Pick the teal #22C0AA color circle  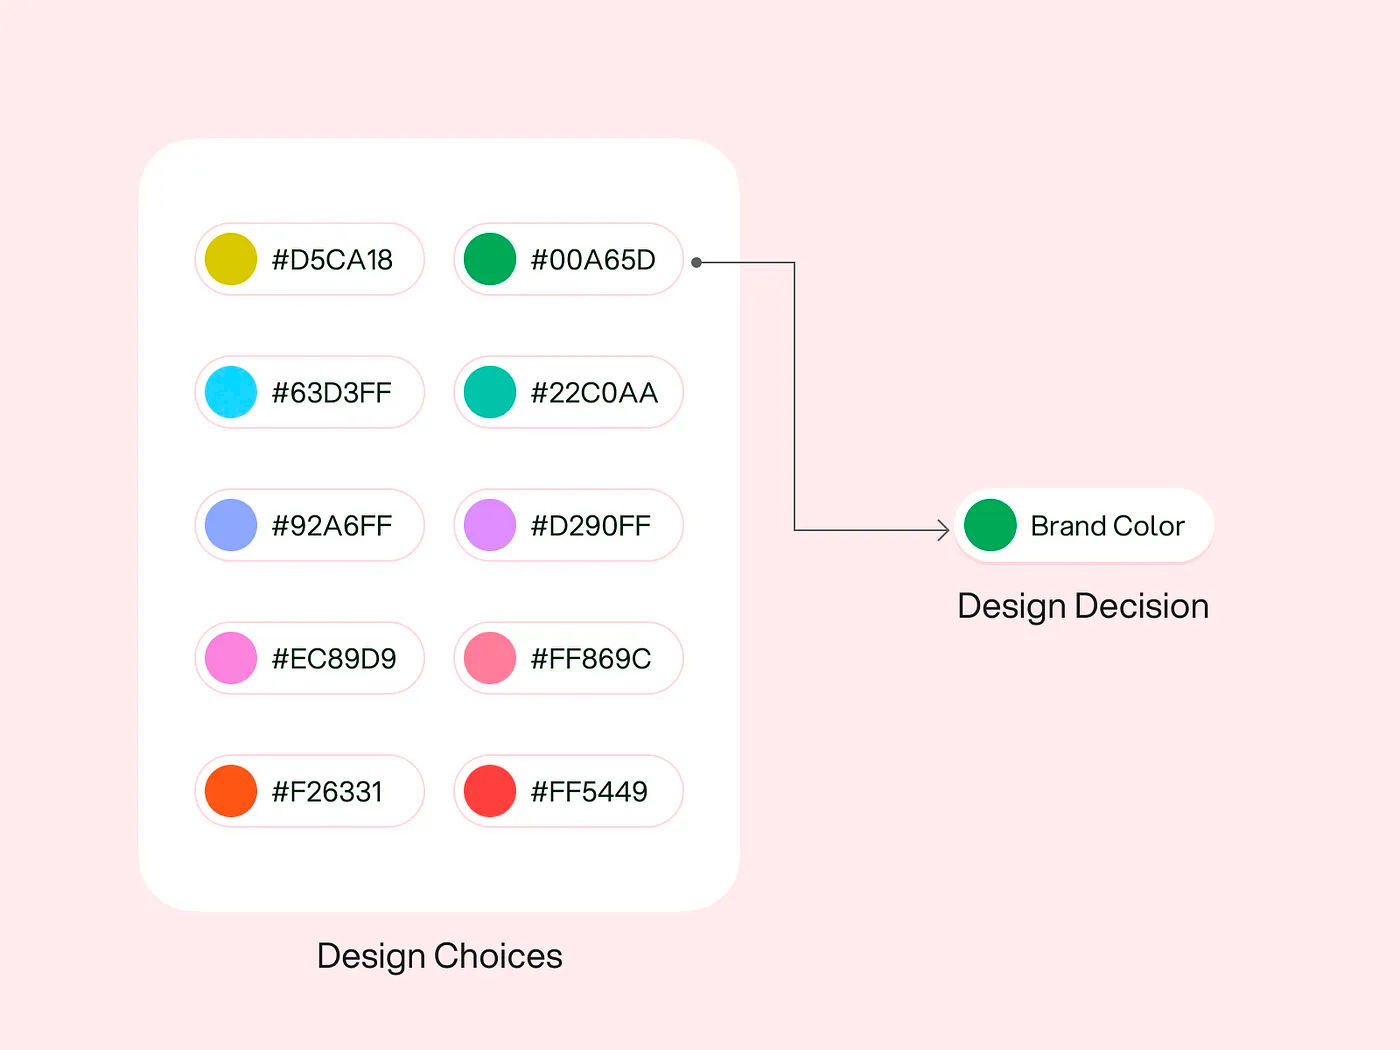[x=490, y=392]
